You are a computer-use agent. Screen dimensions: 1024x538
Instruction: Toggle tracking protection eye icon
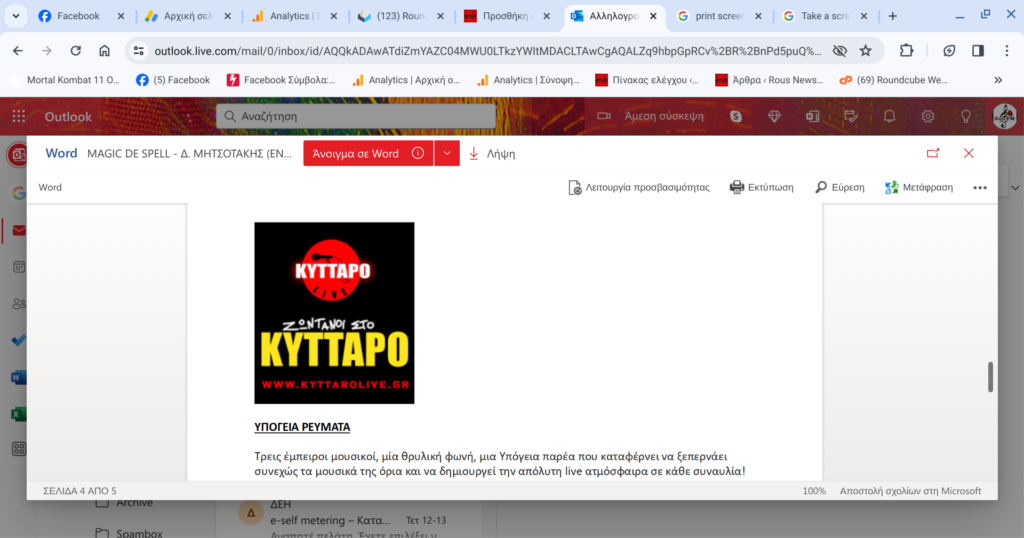click(x=840, y=51)
